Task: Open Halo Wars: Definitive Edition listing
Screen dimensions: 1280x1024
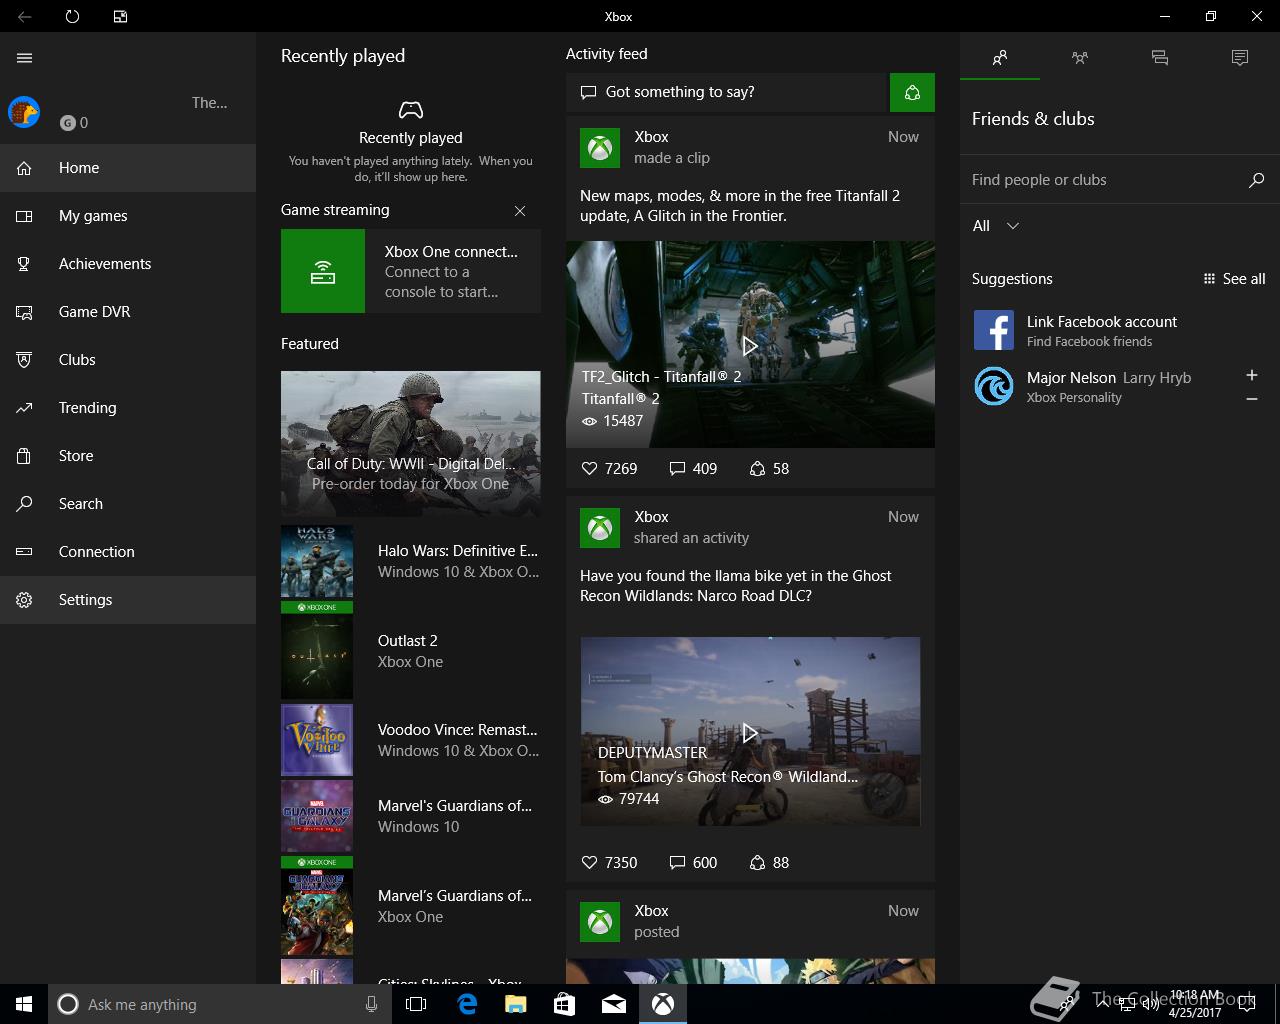Action: click(x=411, y=561)
